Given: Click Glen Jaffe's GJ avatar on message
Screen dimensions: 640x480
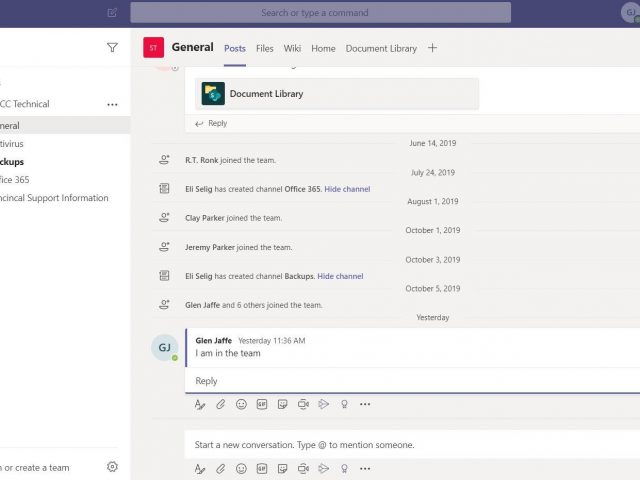Looking at the screenshot, I should pos(164,347).
